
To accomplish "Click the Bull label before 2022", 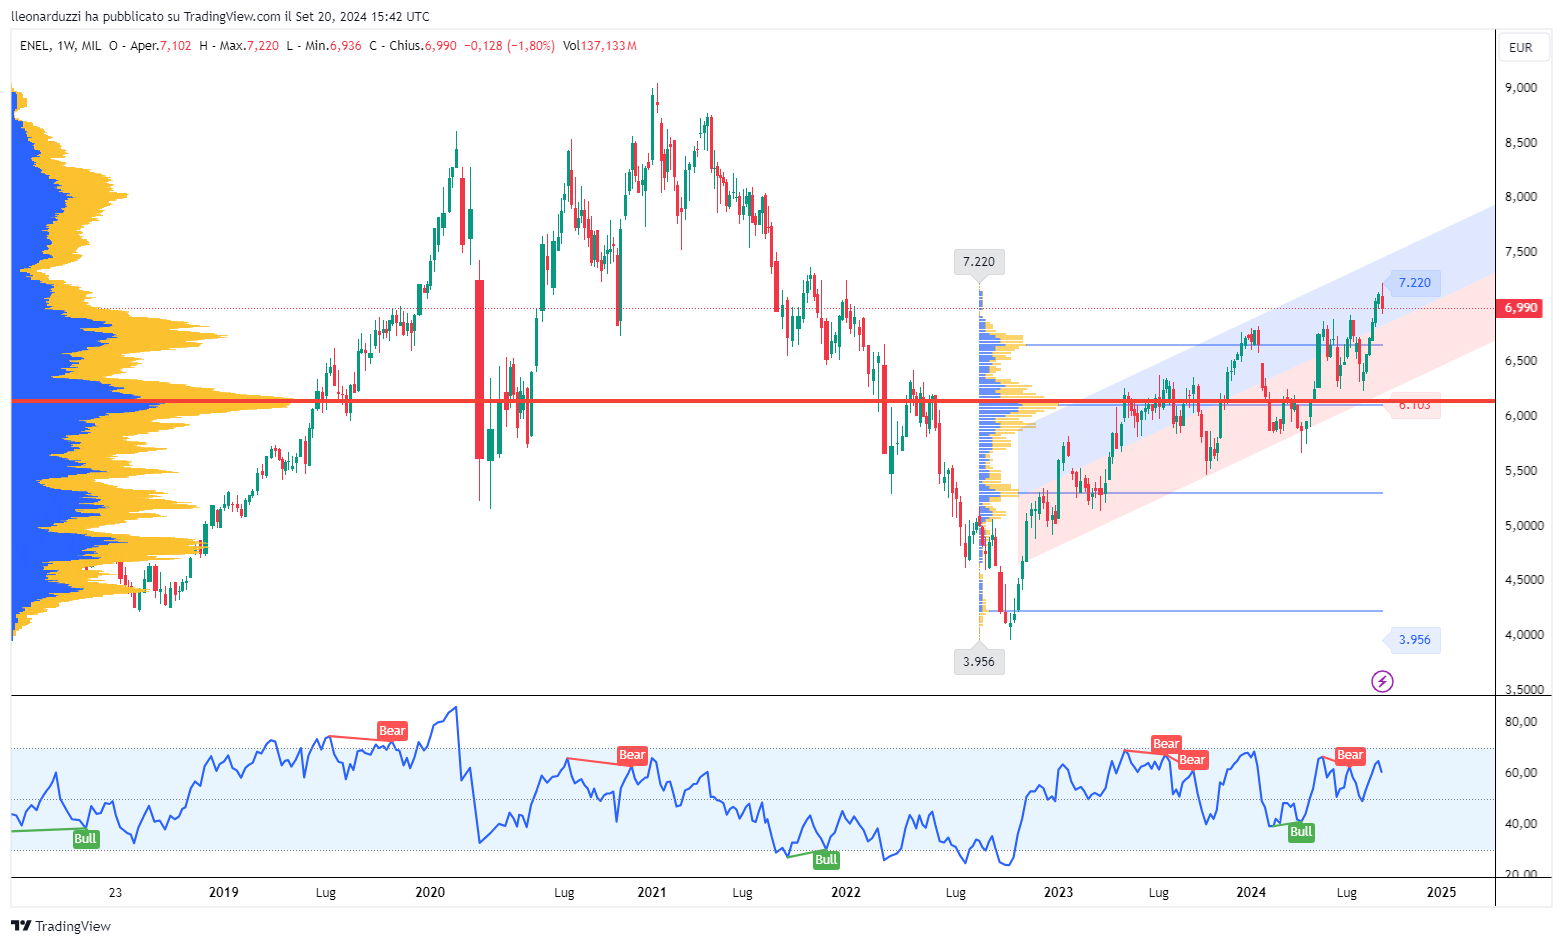I will (826, 860).
